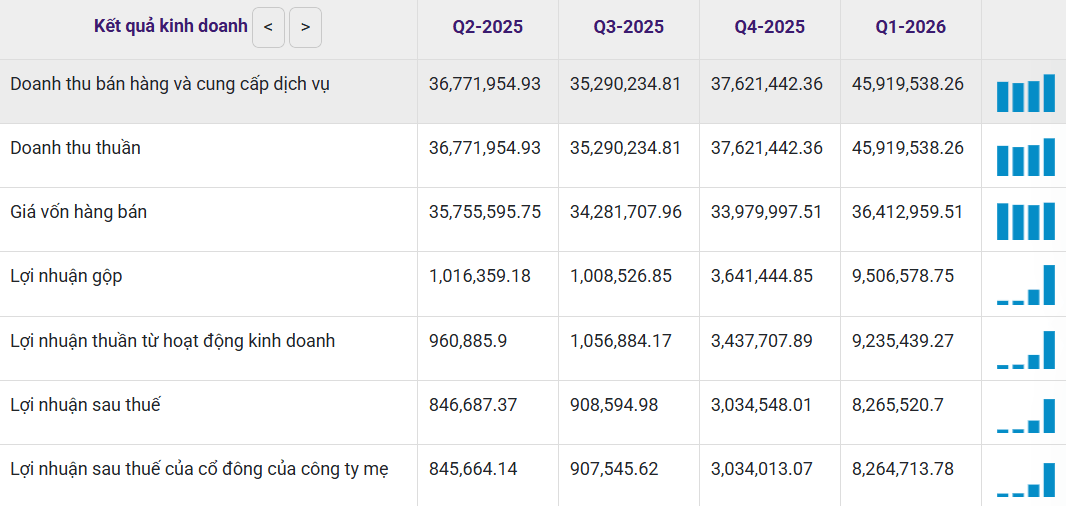Viewport: 1066px width, 506px height.
Task: Open bar chart for Doanh thu bán hàng row
Action: point(1025,92)
